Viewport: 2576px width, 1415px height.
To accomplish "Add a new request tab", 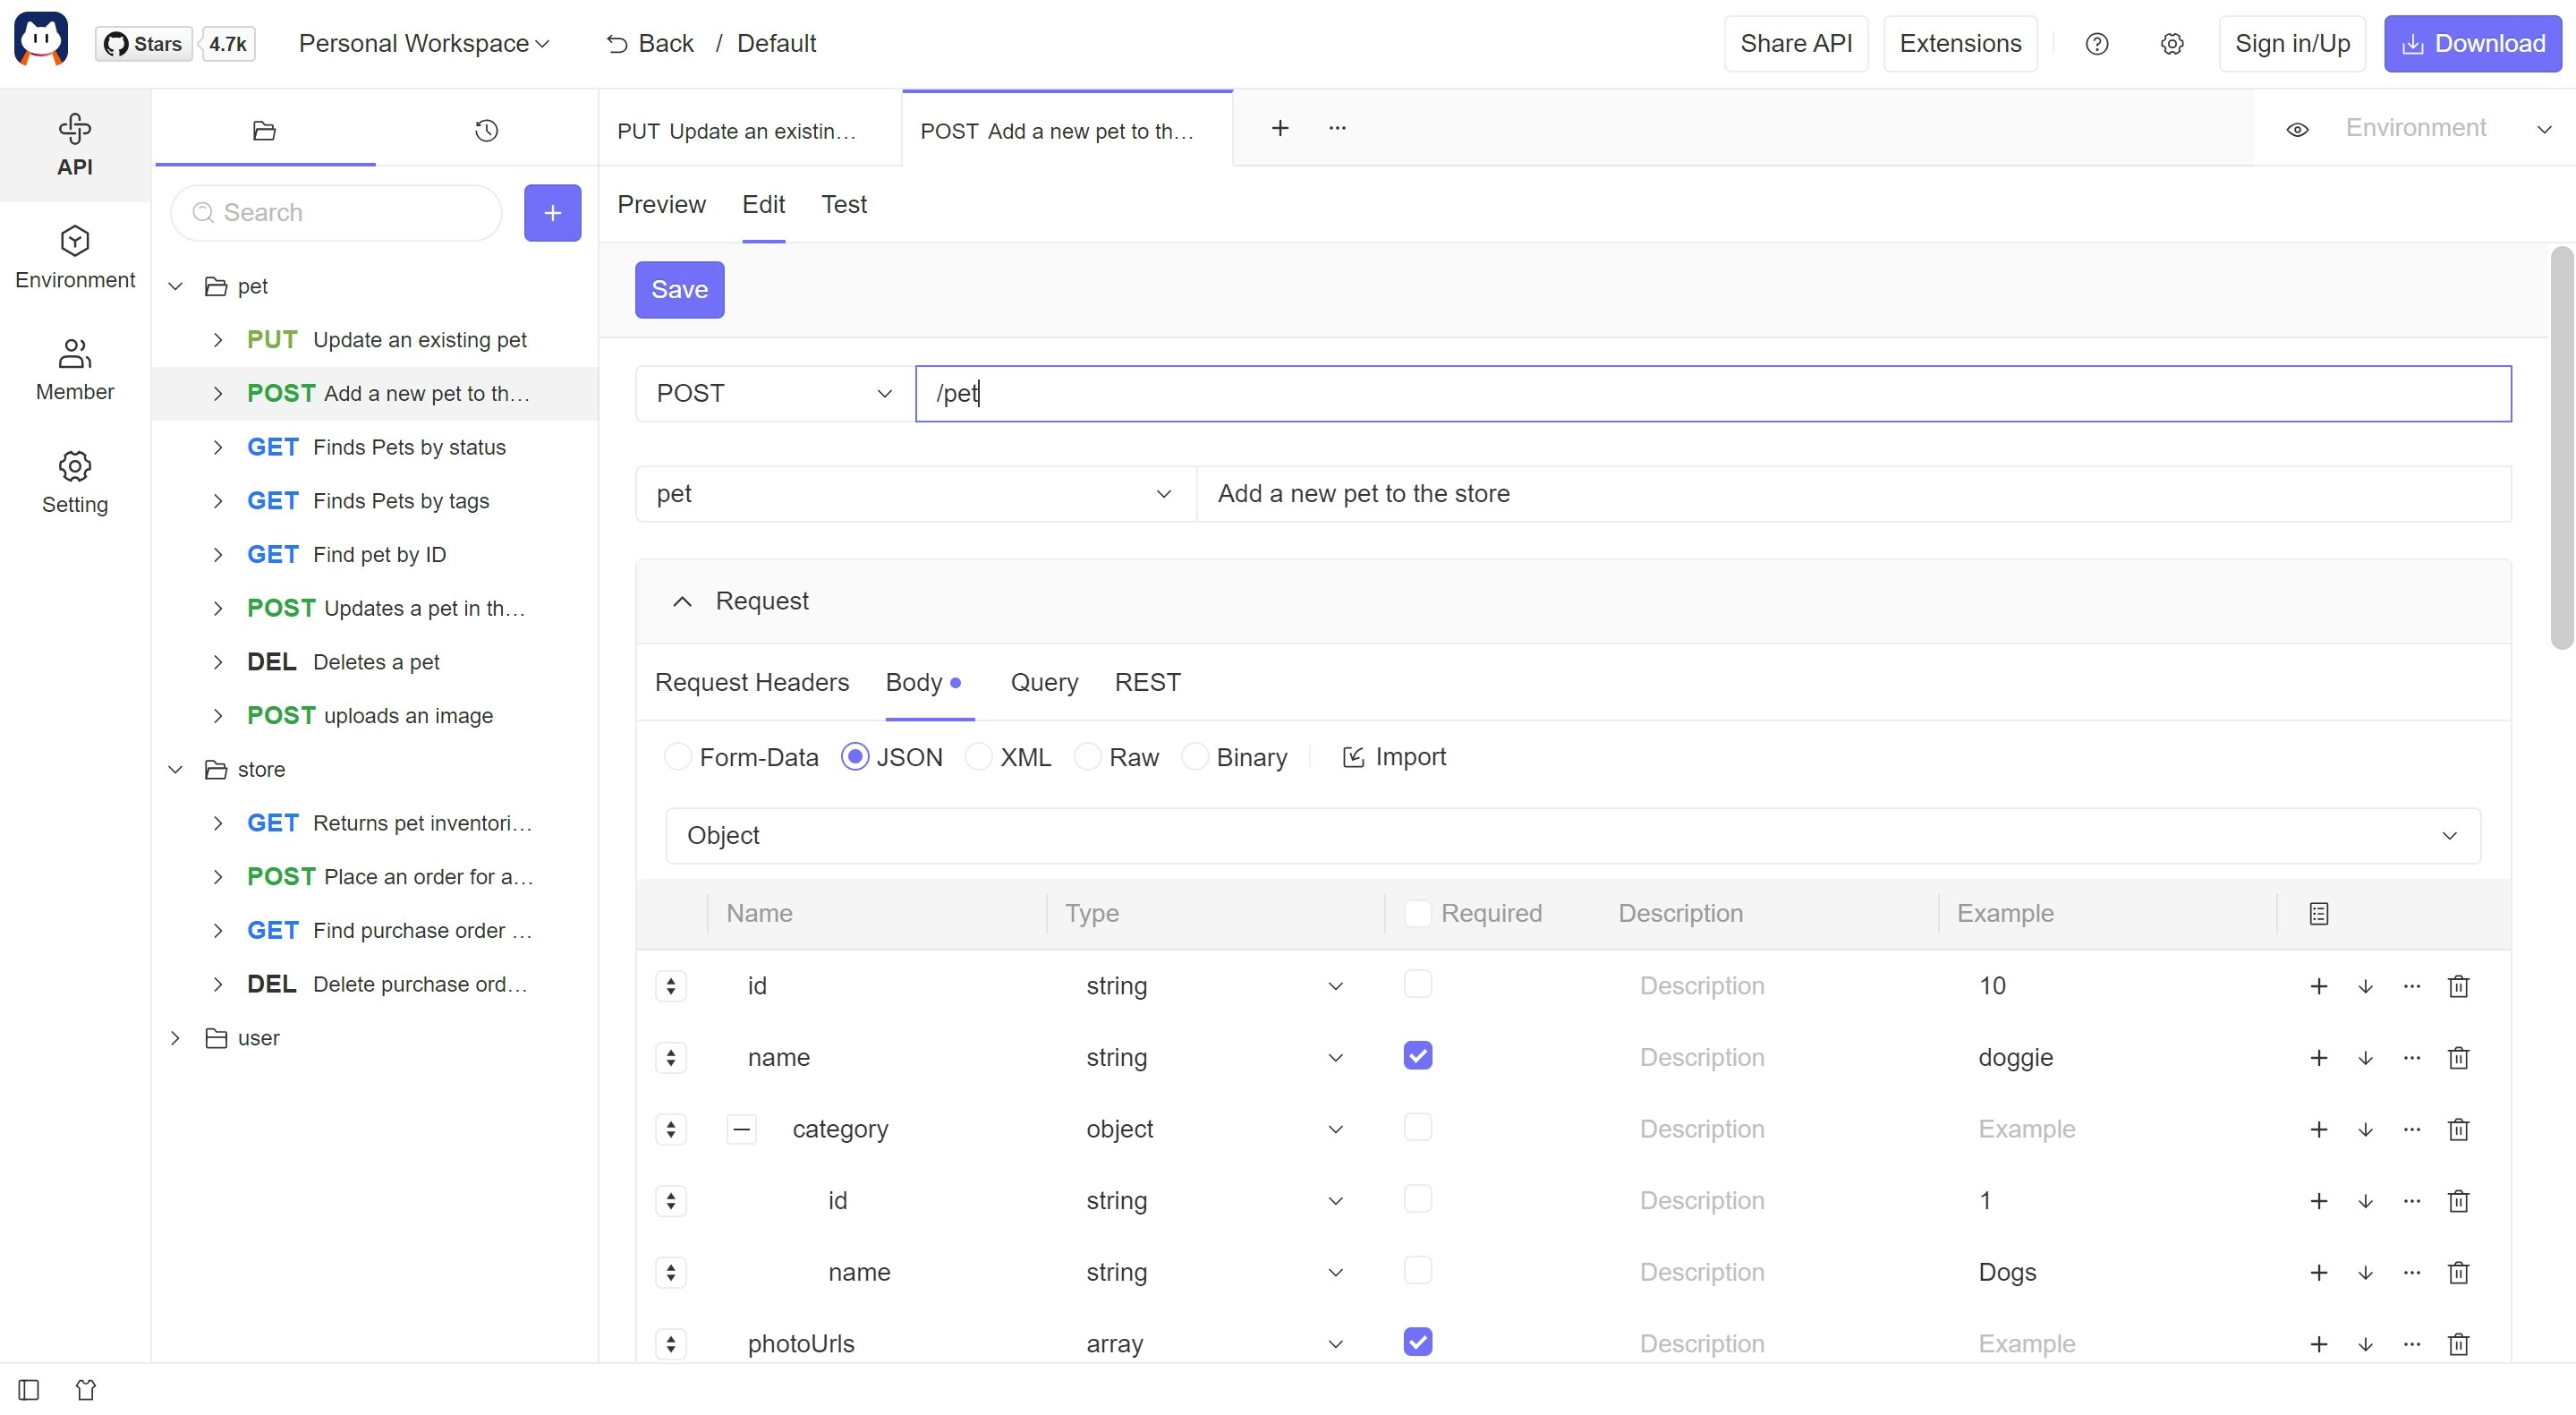I will (1279, 128).
